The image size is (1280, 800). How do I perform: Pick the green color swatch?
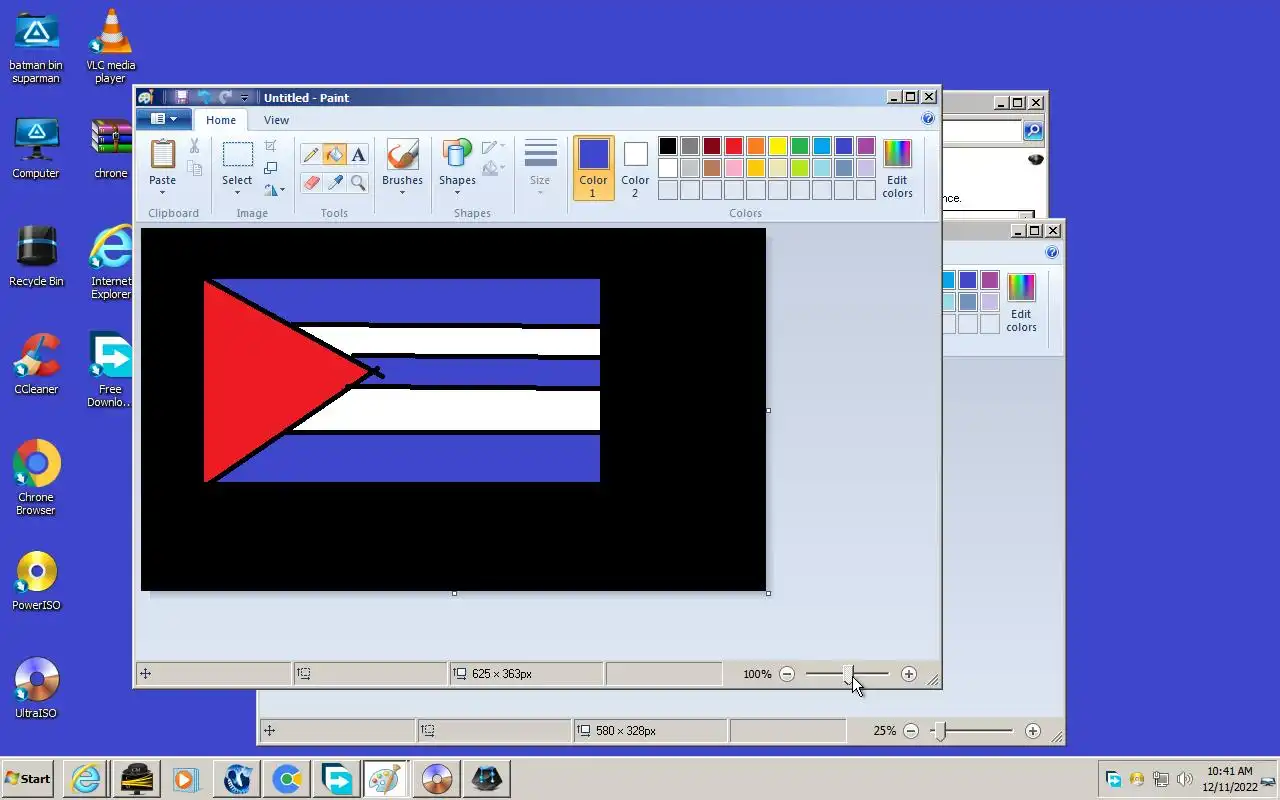[x=800, y=146]
